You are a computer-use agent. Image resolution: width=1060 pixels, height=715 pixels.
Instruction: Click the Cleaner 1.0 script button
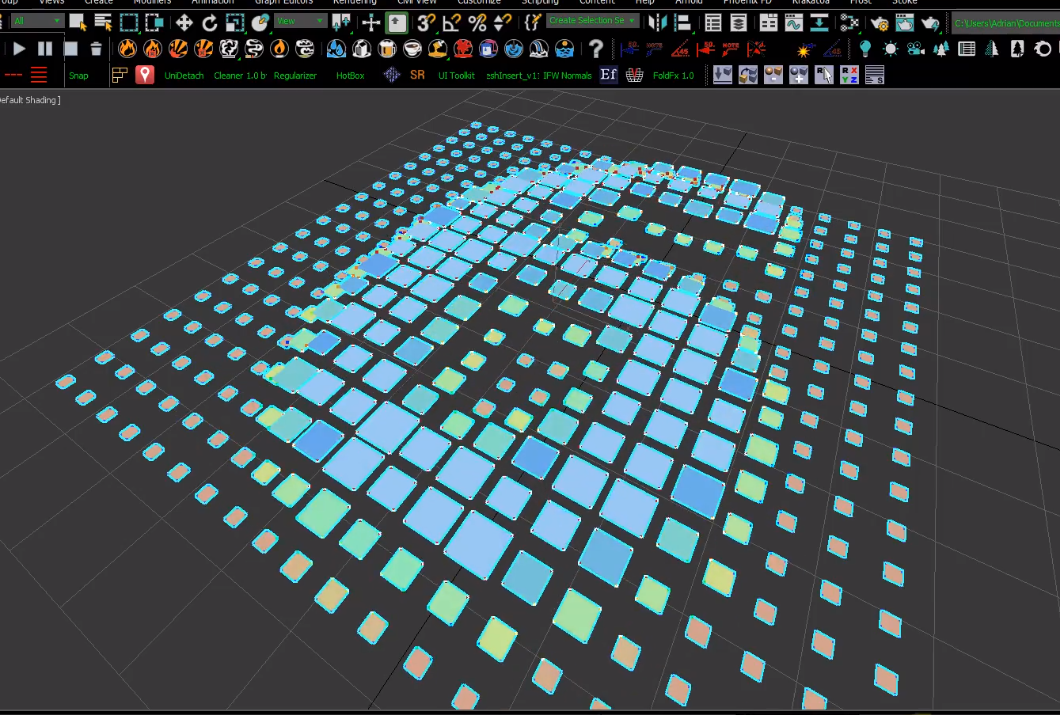(240, 76)
